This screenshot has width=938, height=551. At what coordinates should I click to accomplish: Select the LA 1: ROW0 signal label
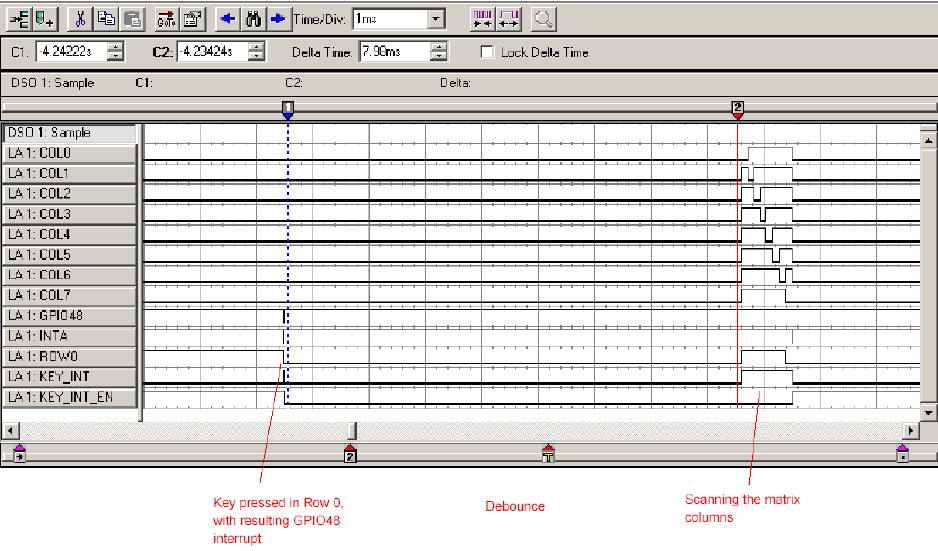click(71, 357)
